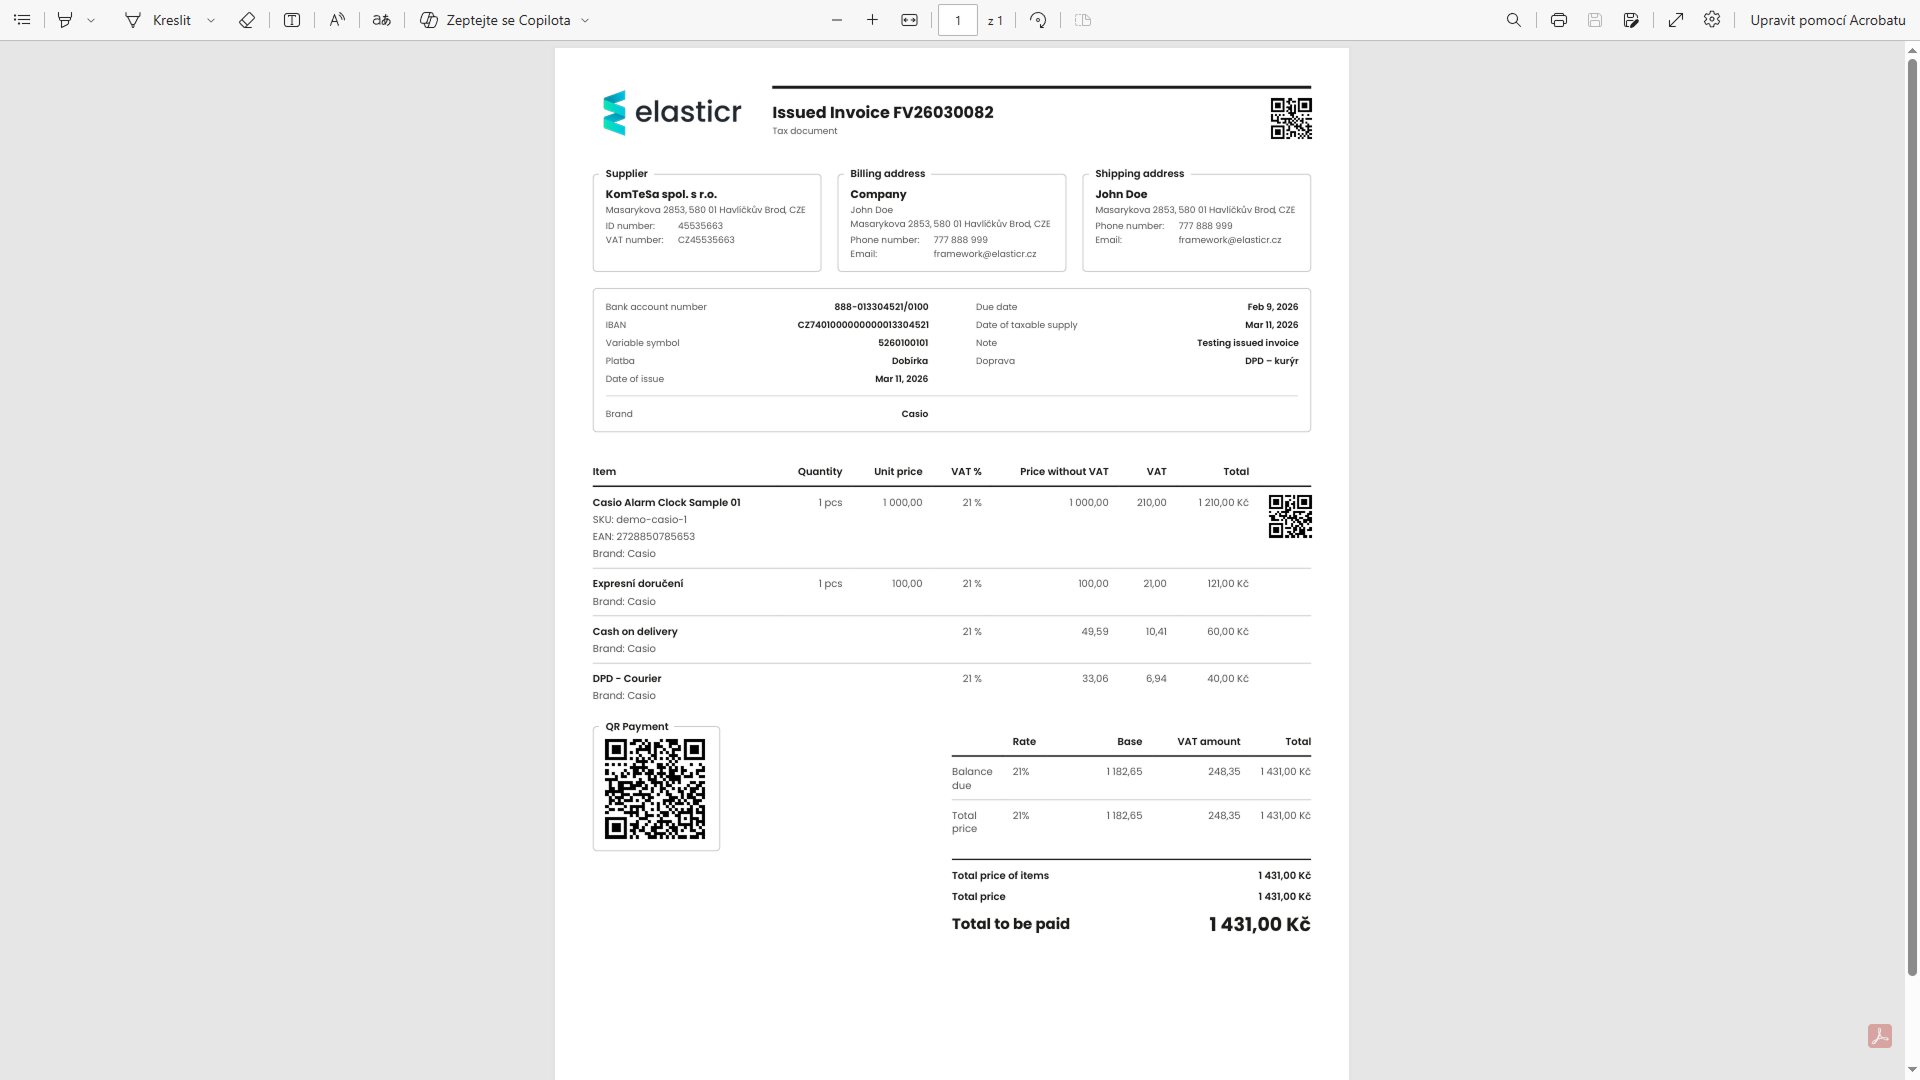This screenshot has width=1920, height=1080.
Task: Open the translate document tool
Action: 381,20
